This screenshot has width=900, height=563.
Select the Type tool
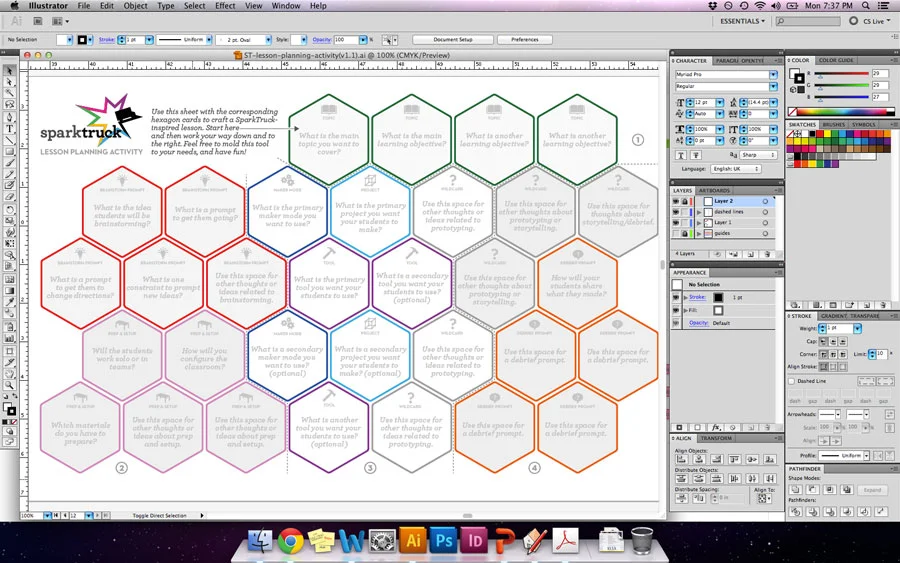9,129
